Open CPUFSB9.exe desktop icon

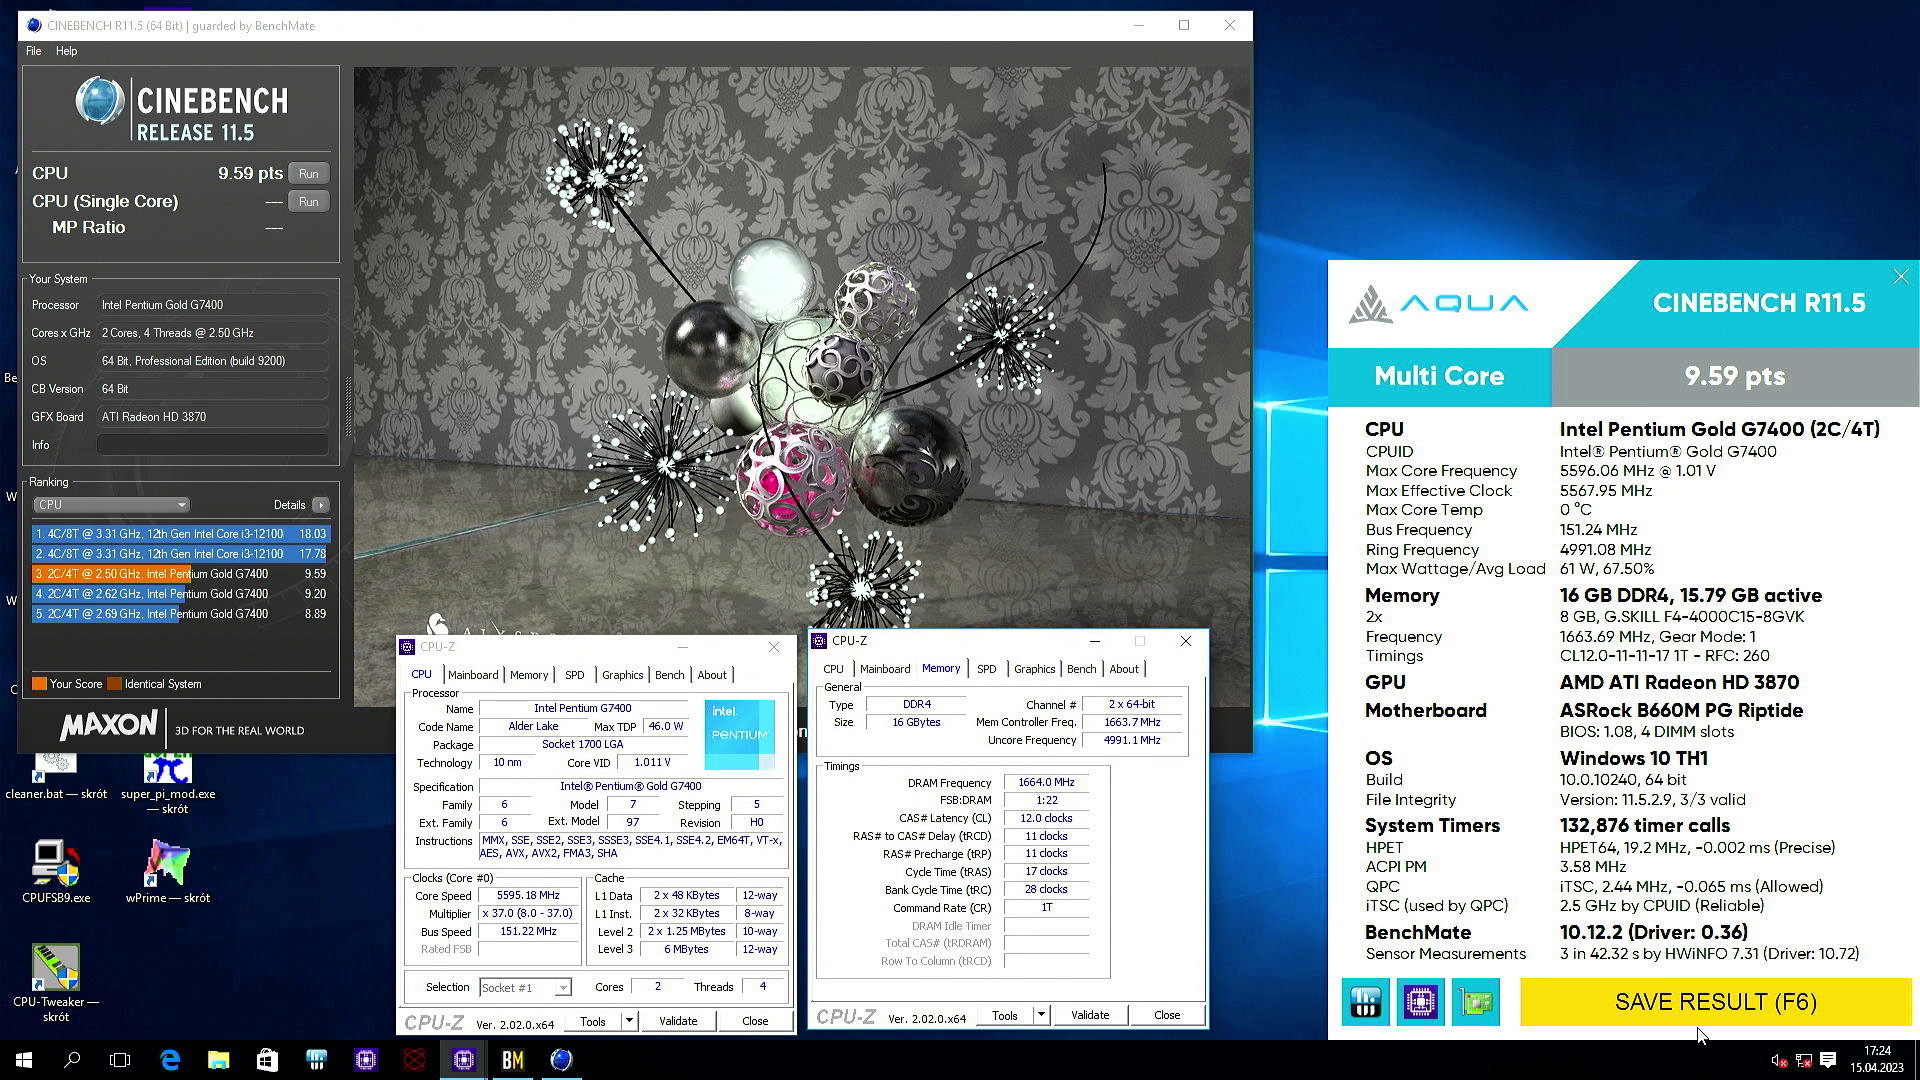pyautogui.click(x=56, y=871)
